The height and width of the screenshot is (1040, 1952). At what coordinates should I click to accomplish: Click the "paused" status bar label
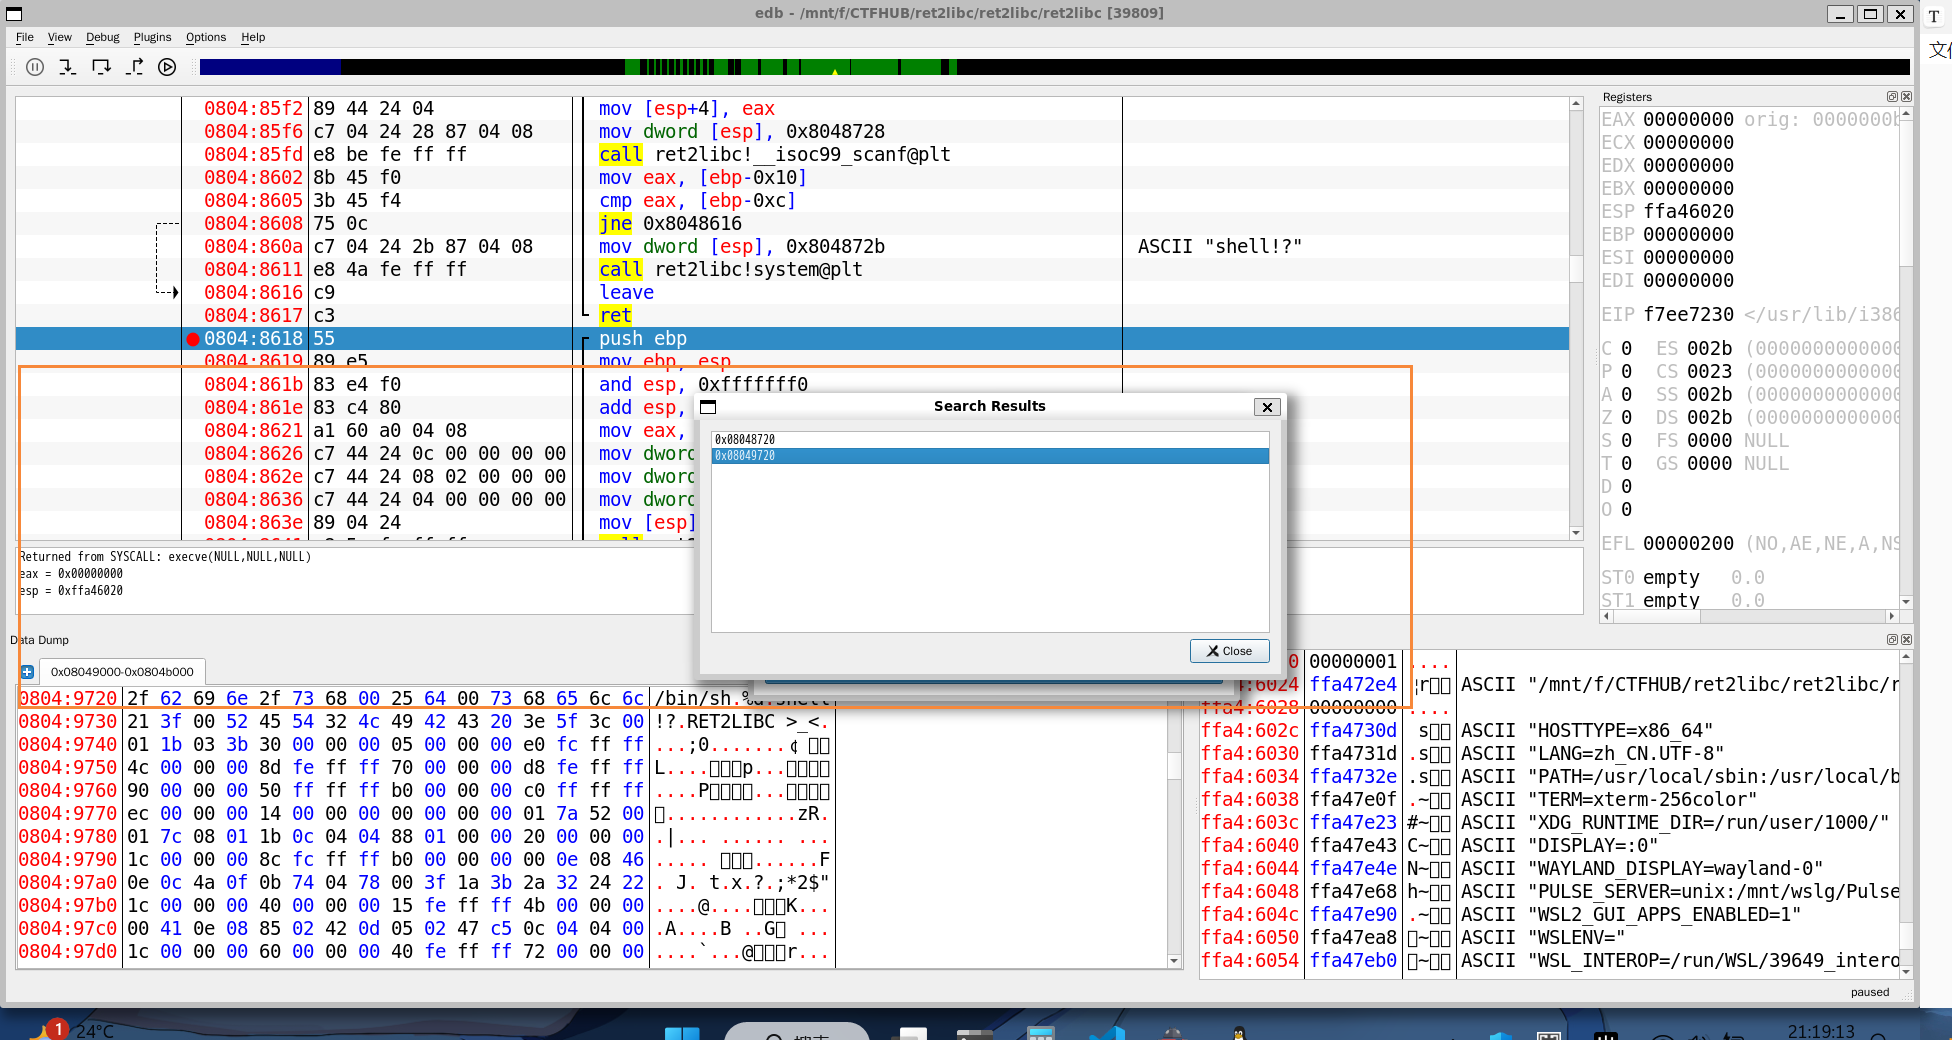point(1869,993)
